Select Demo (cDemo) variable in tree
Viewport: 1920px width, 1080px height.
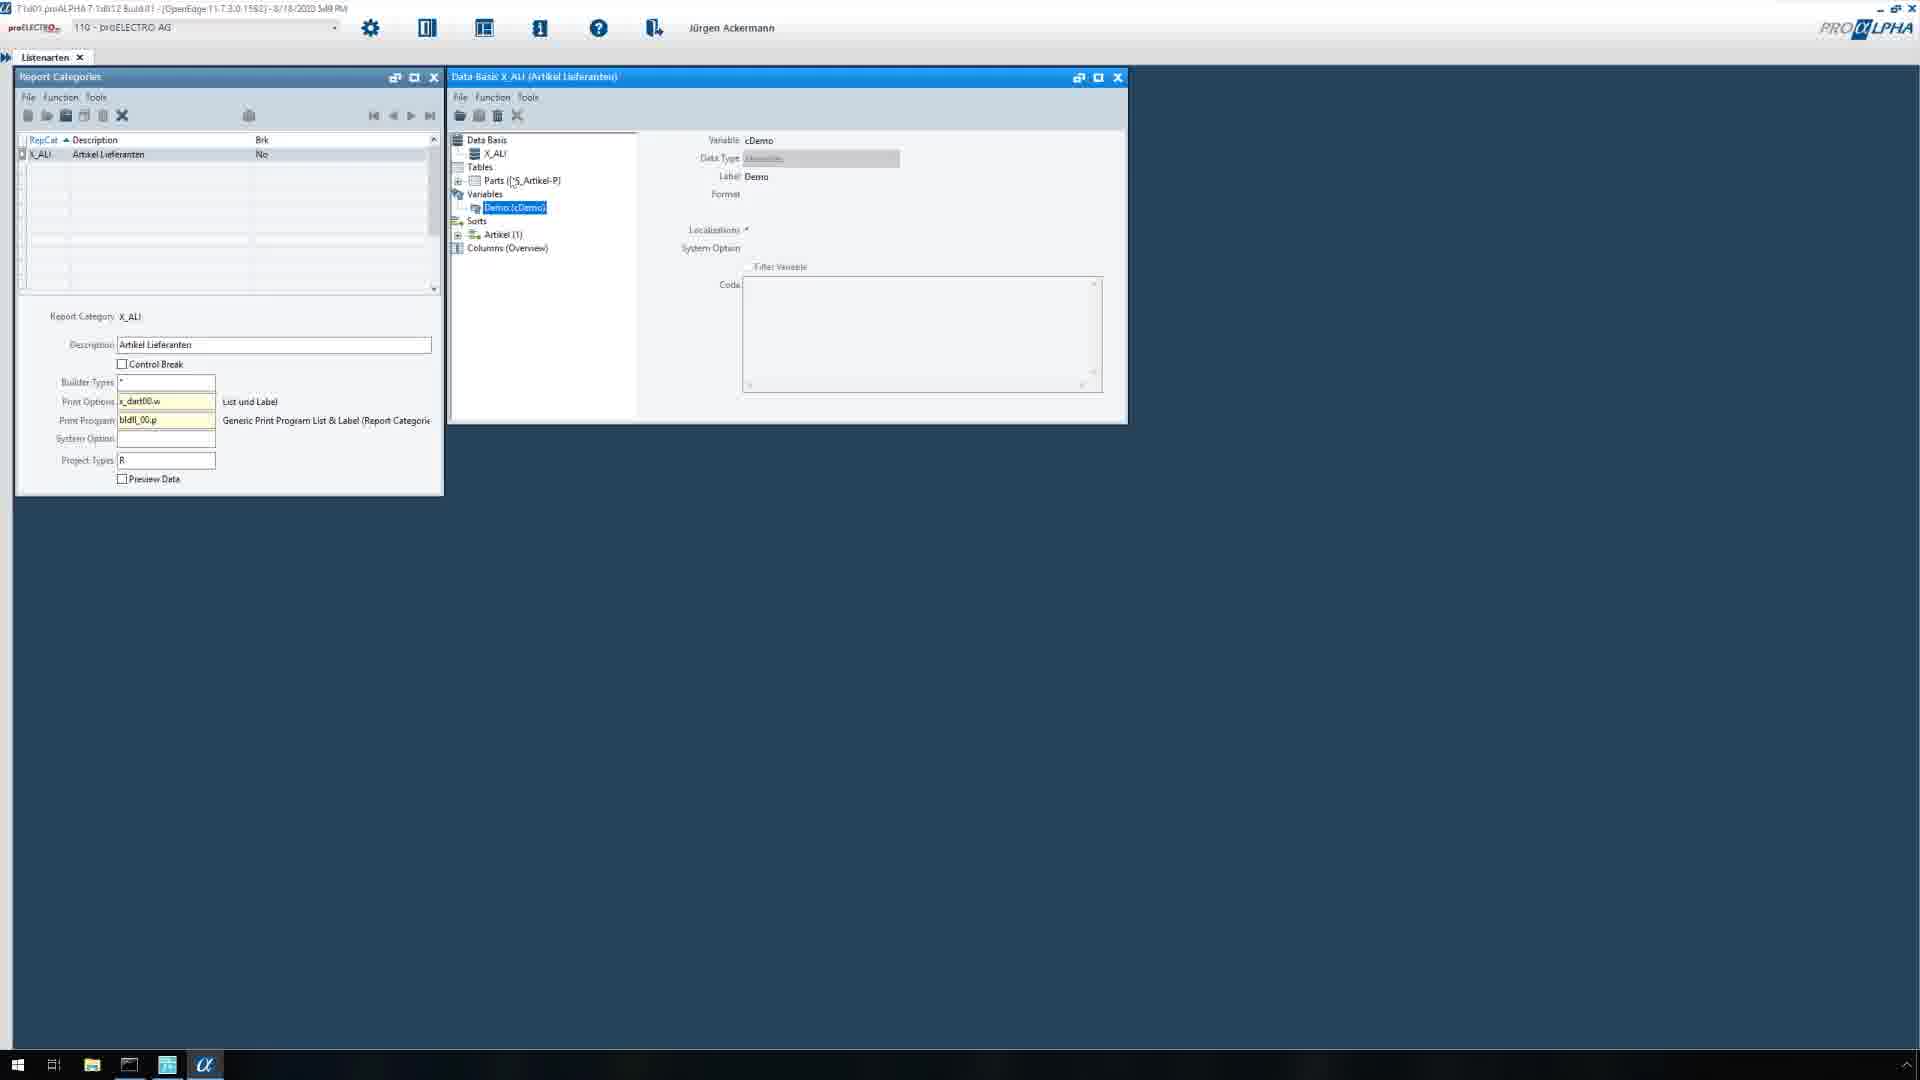click(x=514, y=208)
